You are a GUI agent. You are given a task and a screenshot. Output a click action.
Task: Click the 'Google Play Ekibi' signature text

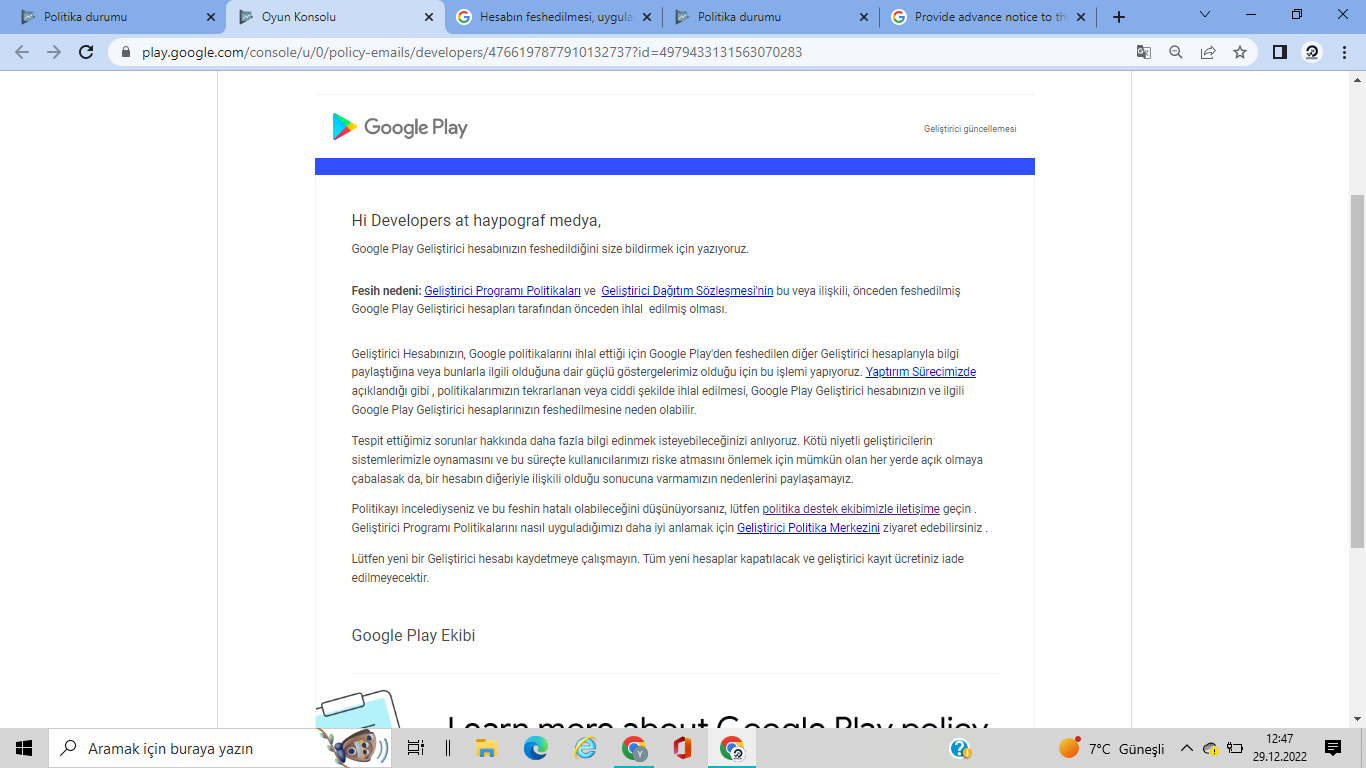[x=413, y=636]
